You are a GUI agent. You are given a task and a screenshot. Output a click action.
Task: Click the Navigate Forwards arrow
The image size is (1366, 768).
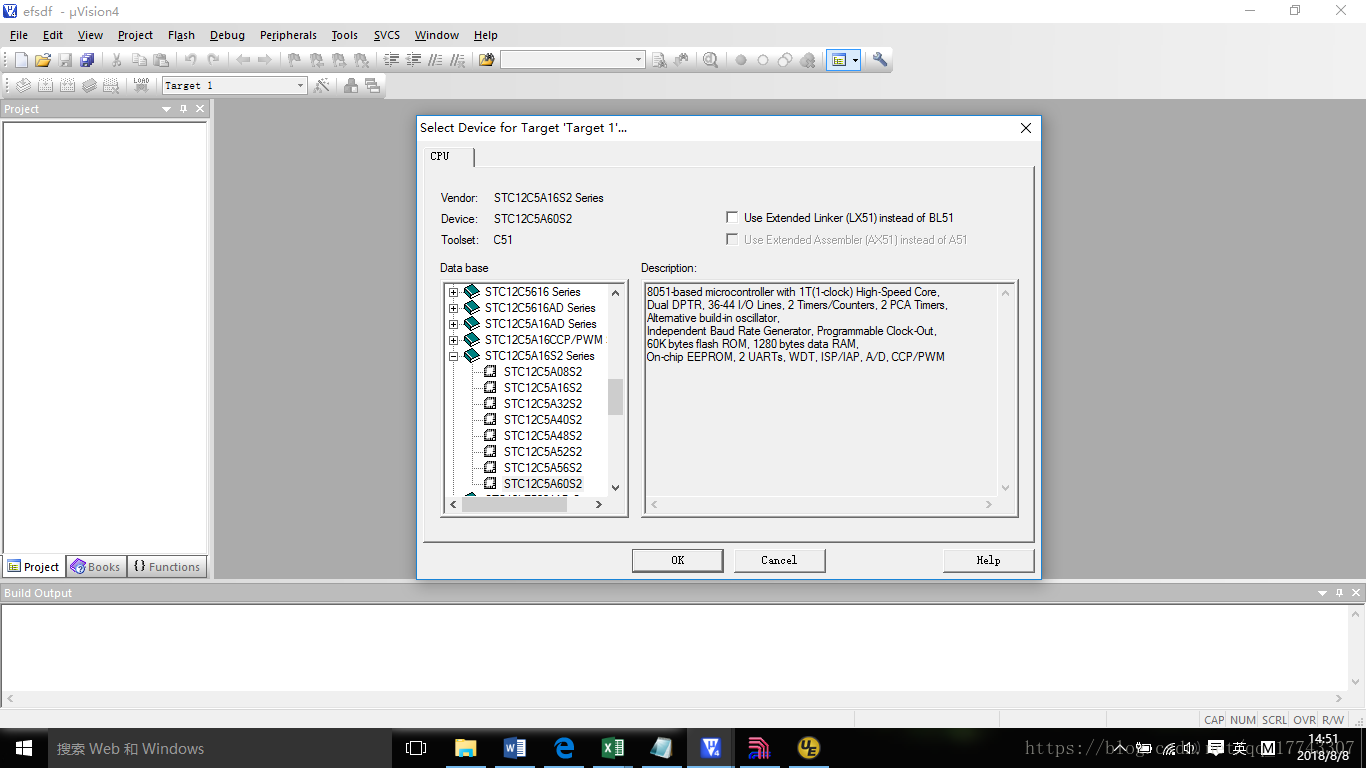265,60
